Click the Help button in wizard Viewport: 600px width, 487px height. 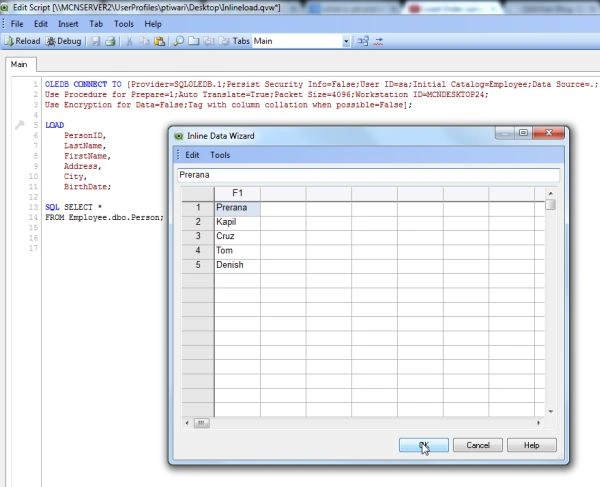point(532,445)
